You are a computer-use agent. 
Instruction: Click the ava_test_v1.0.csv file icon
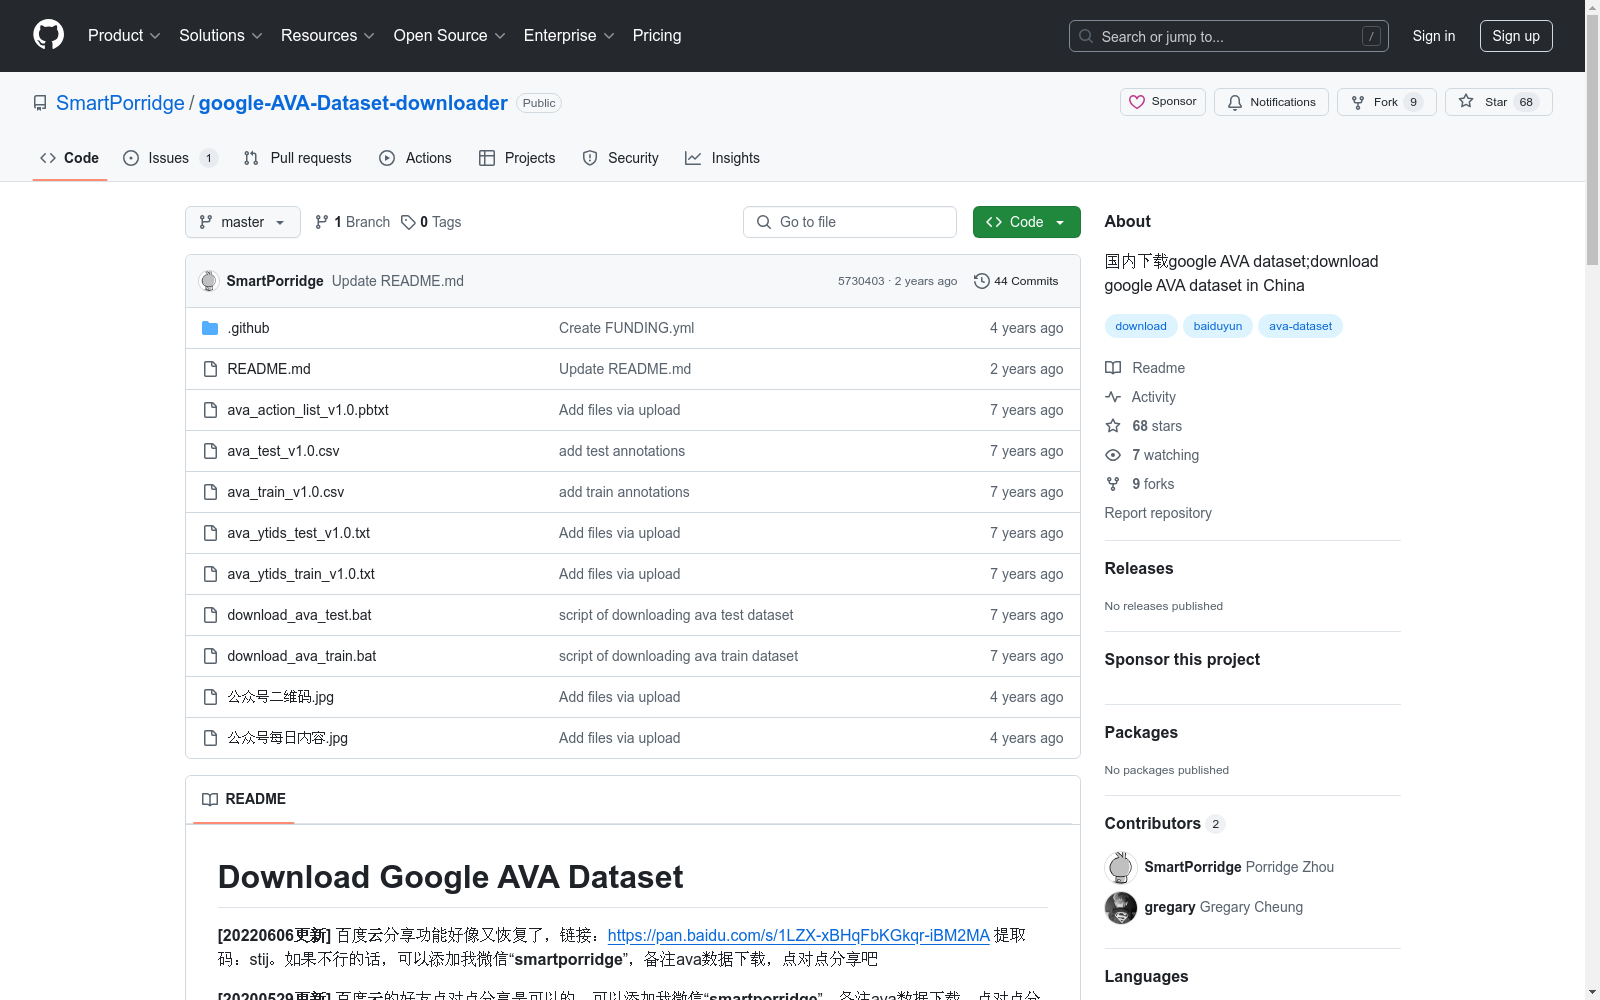[x=210, y=451]
